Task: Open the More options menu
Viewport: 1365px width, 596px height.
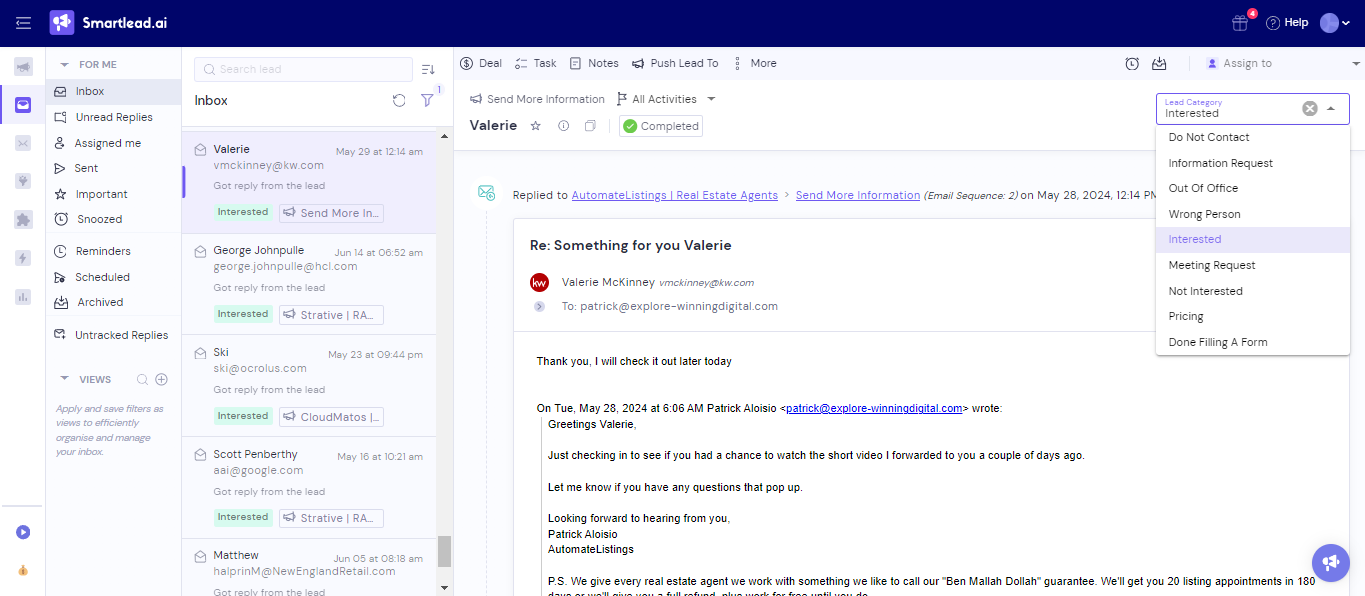Action: tap(754, 63)
